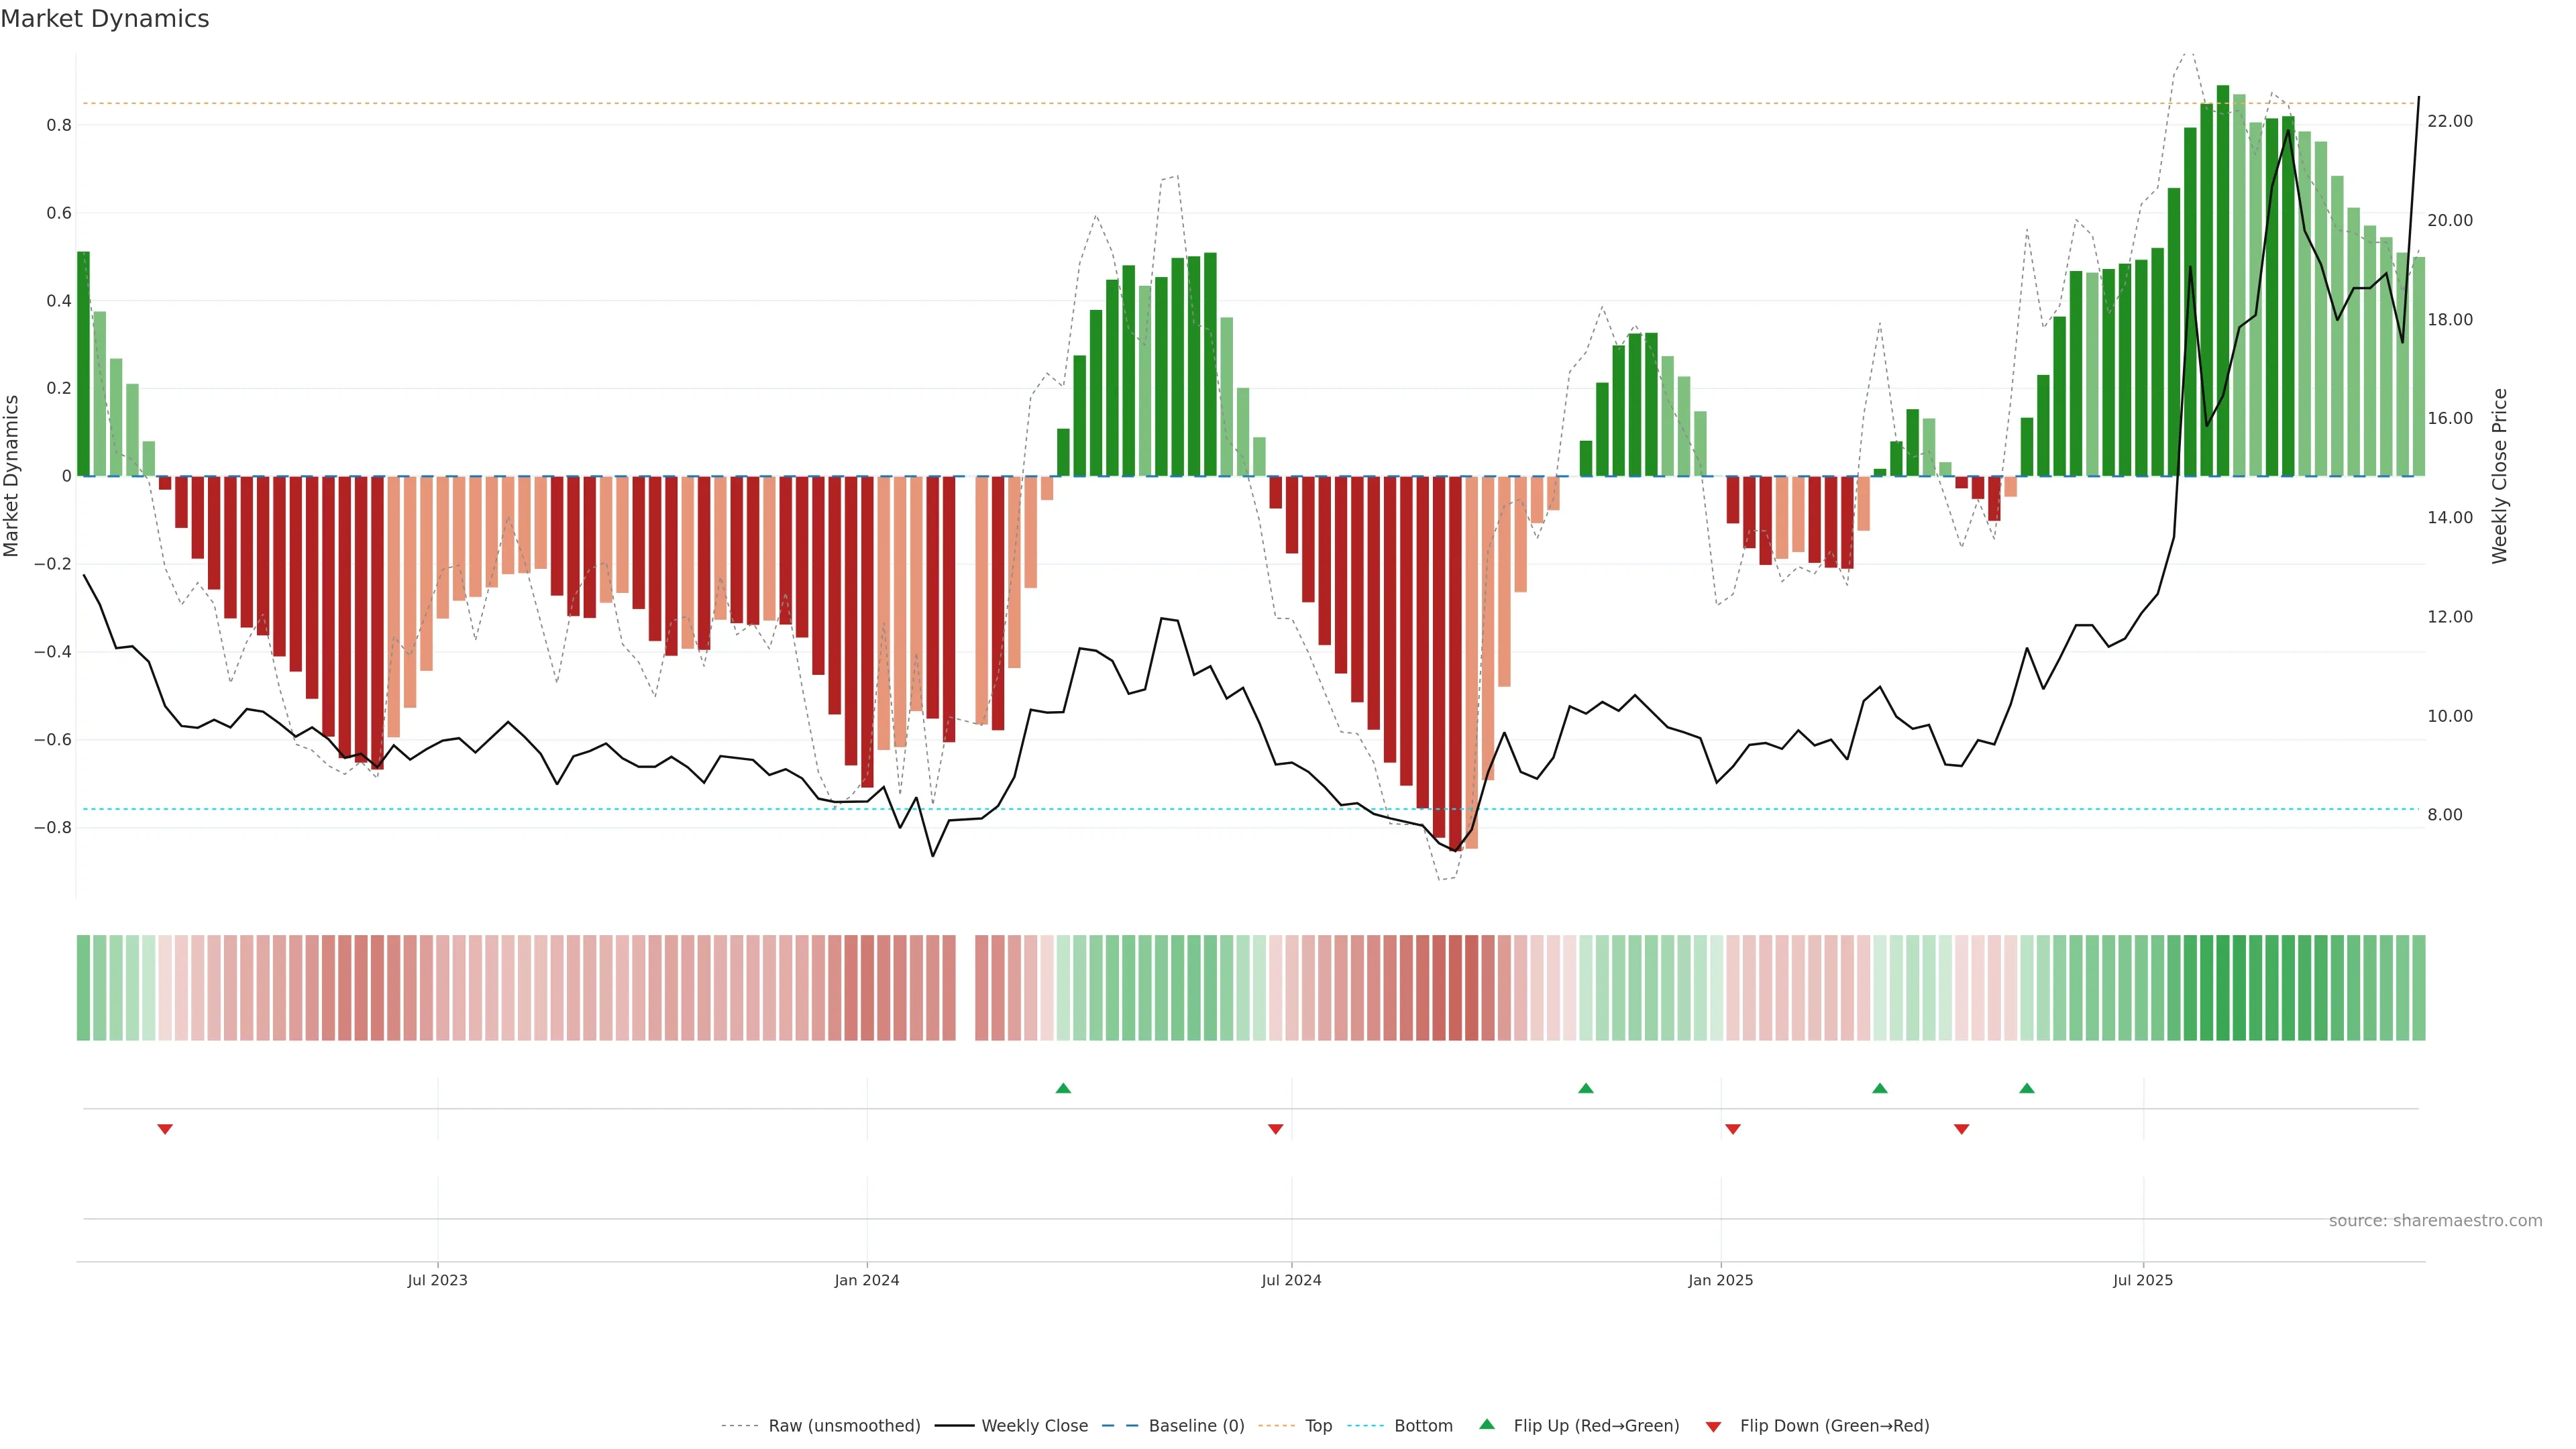Image resolution: width=2576 pixels, height=1449 pixels.
Task: Click the Flip Up marker near March 2025
Action: (1880, 1088)
